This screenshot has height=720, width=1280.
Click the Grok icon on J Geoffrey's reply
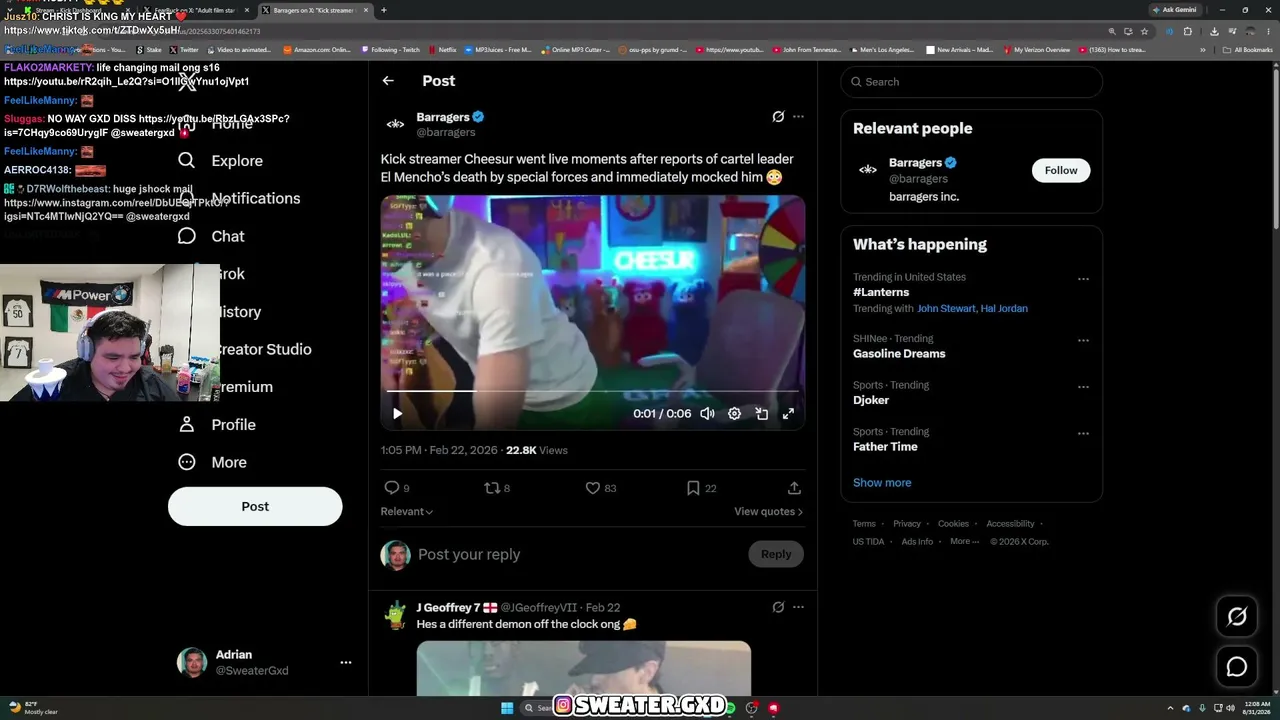778,607
